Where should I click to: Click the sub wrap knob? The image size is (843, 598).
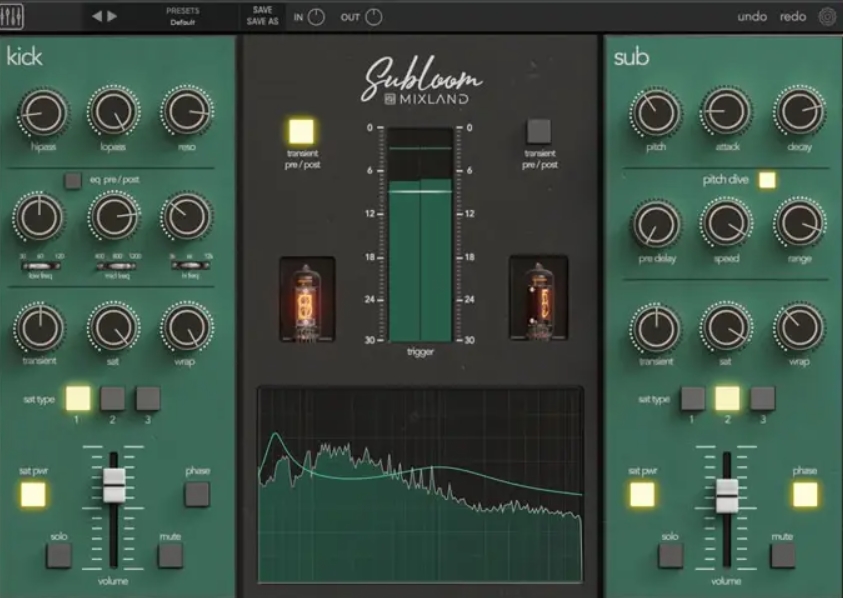click(799, 327)
